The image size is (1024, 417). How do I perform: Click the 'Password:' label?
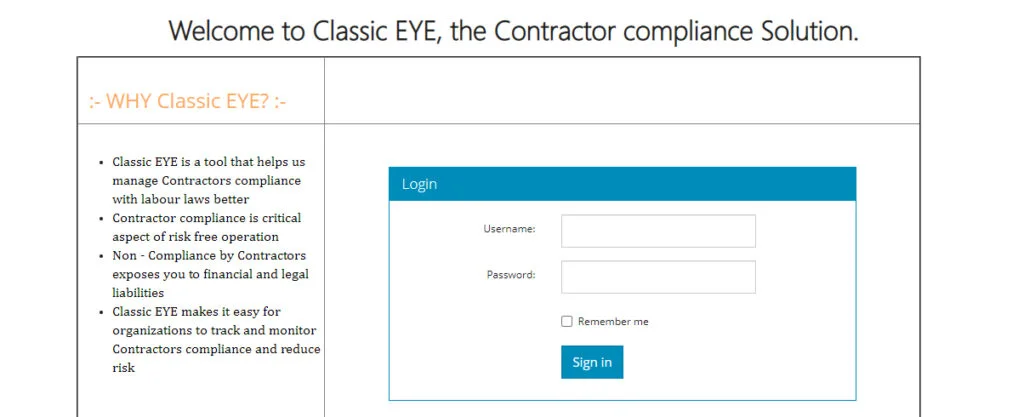coord(511,275)
